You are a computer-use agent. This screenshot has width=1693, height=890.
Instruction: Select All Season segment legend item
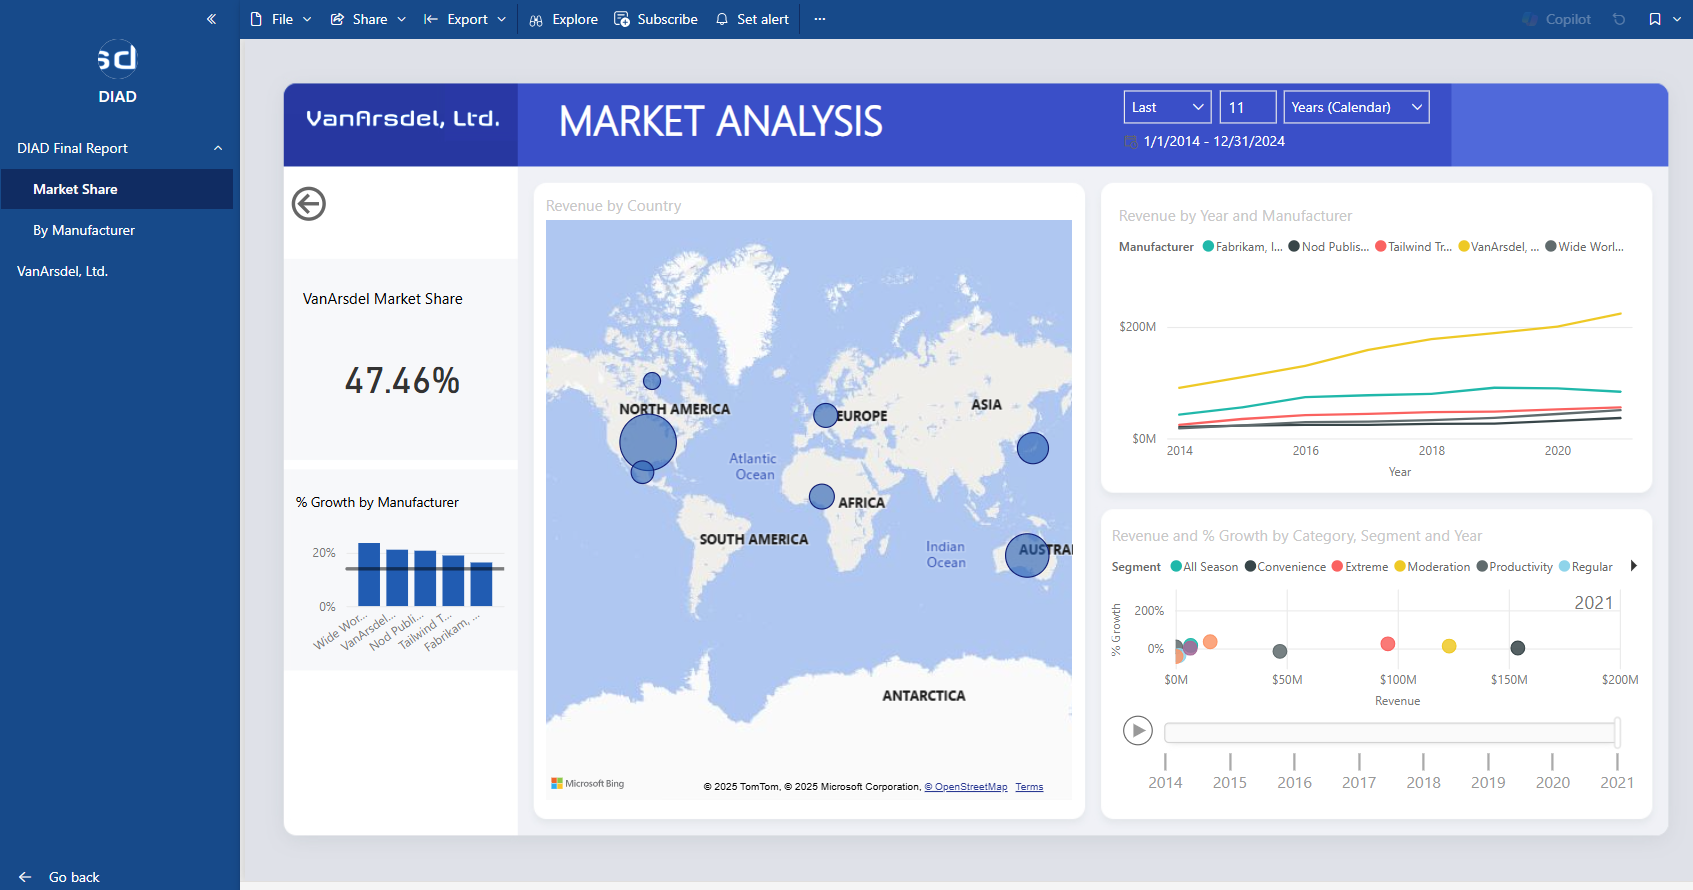[1204, 567]
